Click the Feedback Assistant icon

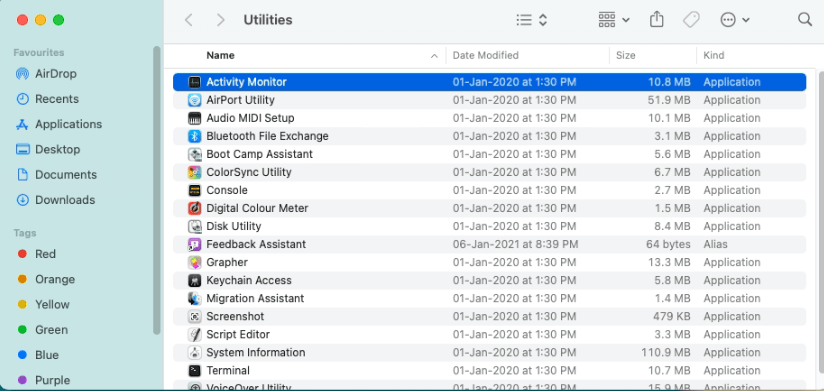(194, 244)
